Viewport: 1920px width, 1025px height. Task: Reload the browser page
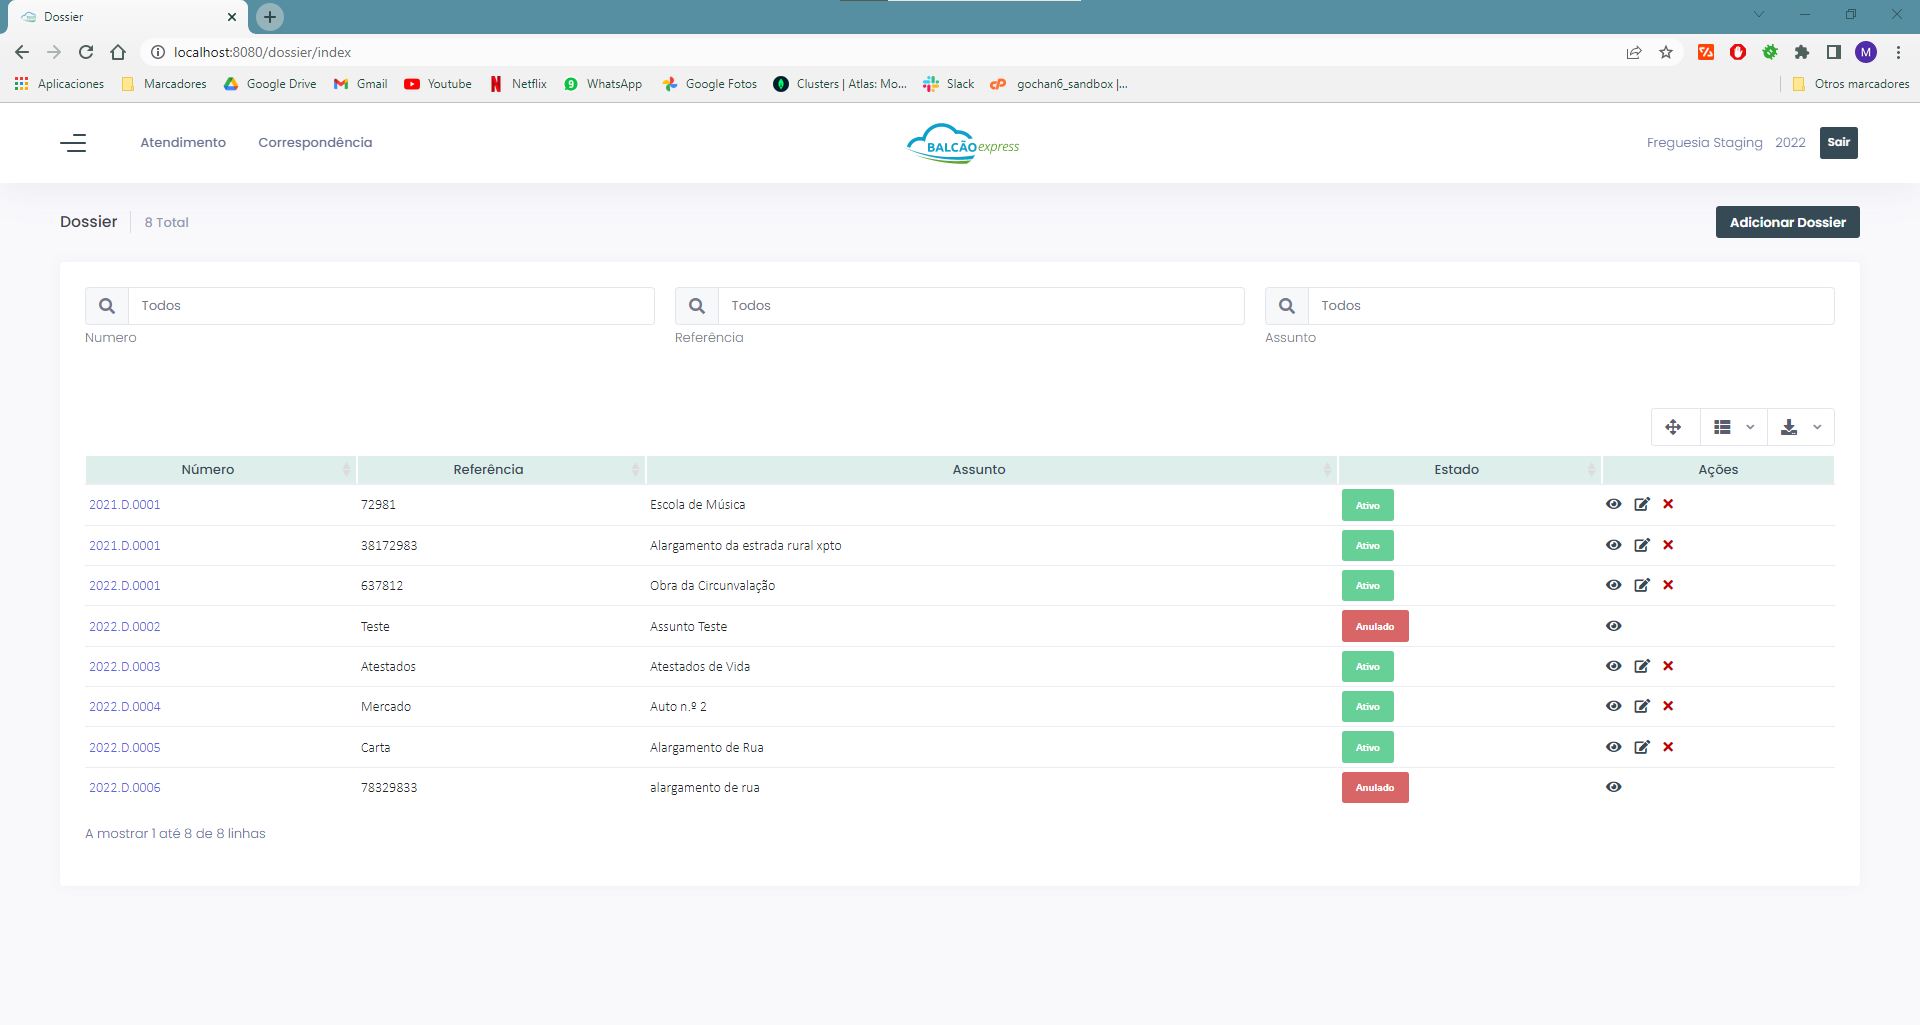coord(86,52)
